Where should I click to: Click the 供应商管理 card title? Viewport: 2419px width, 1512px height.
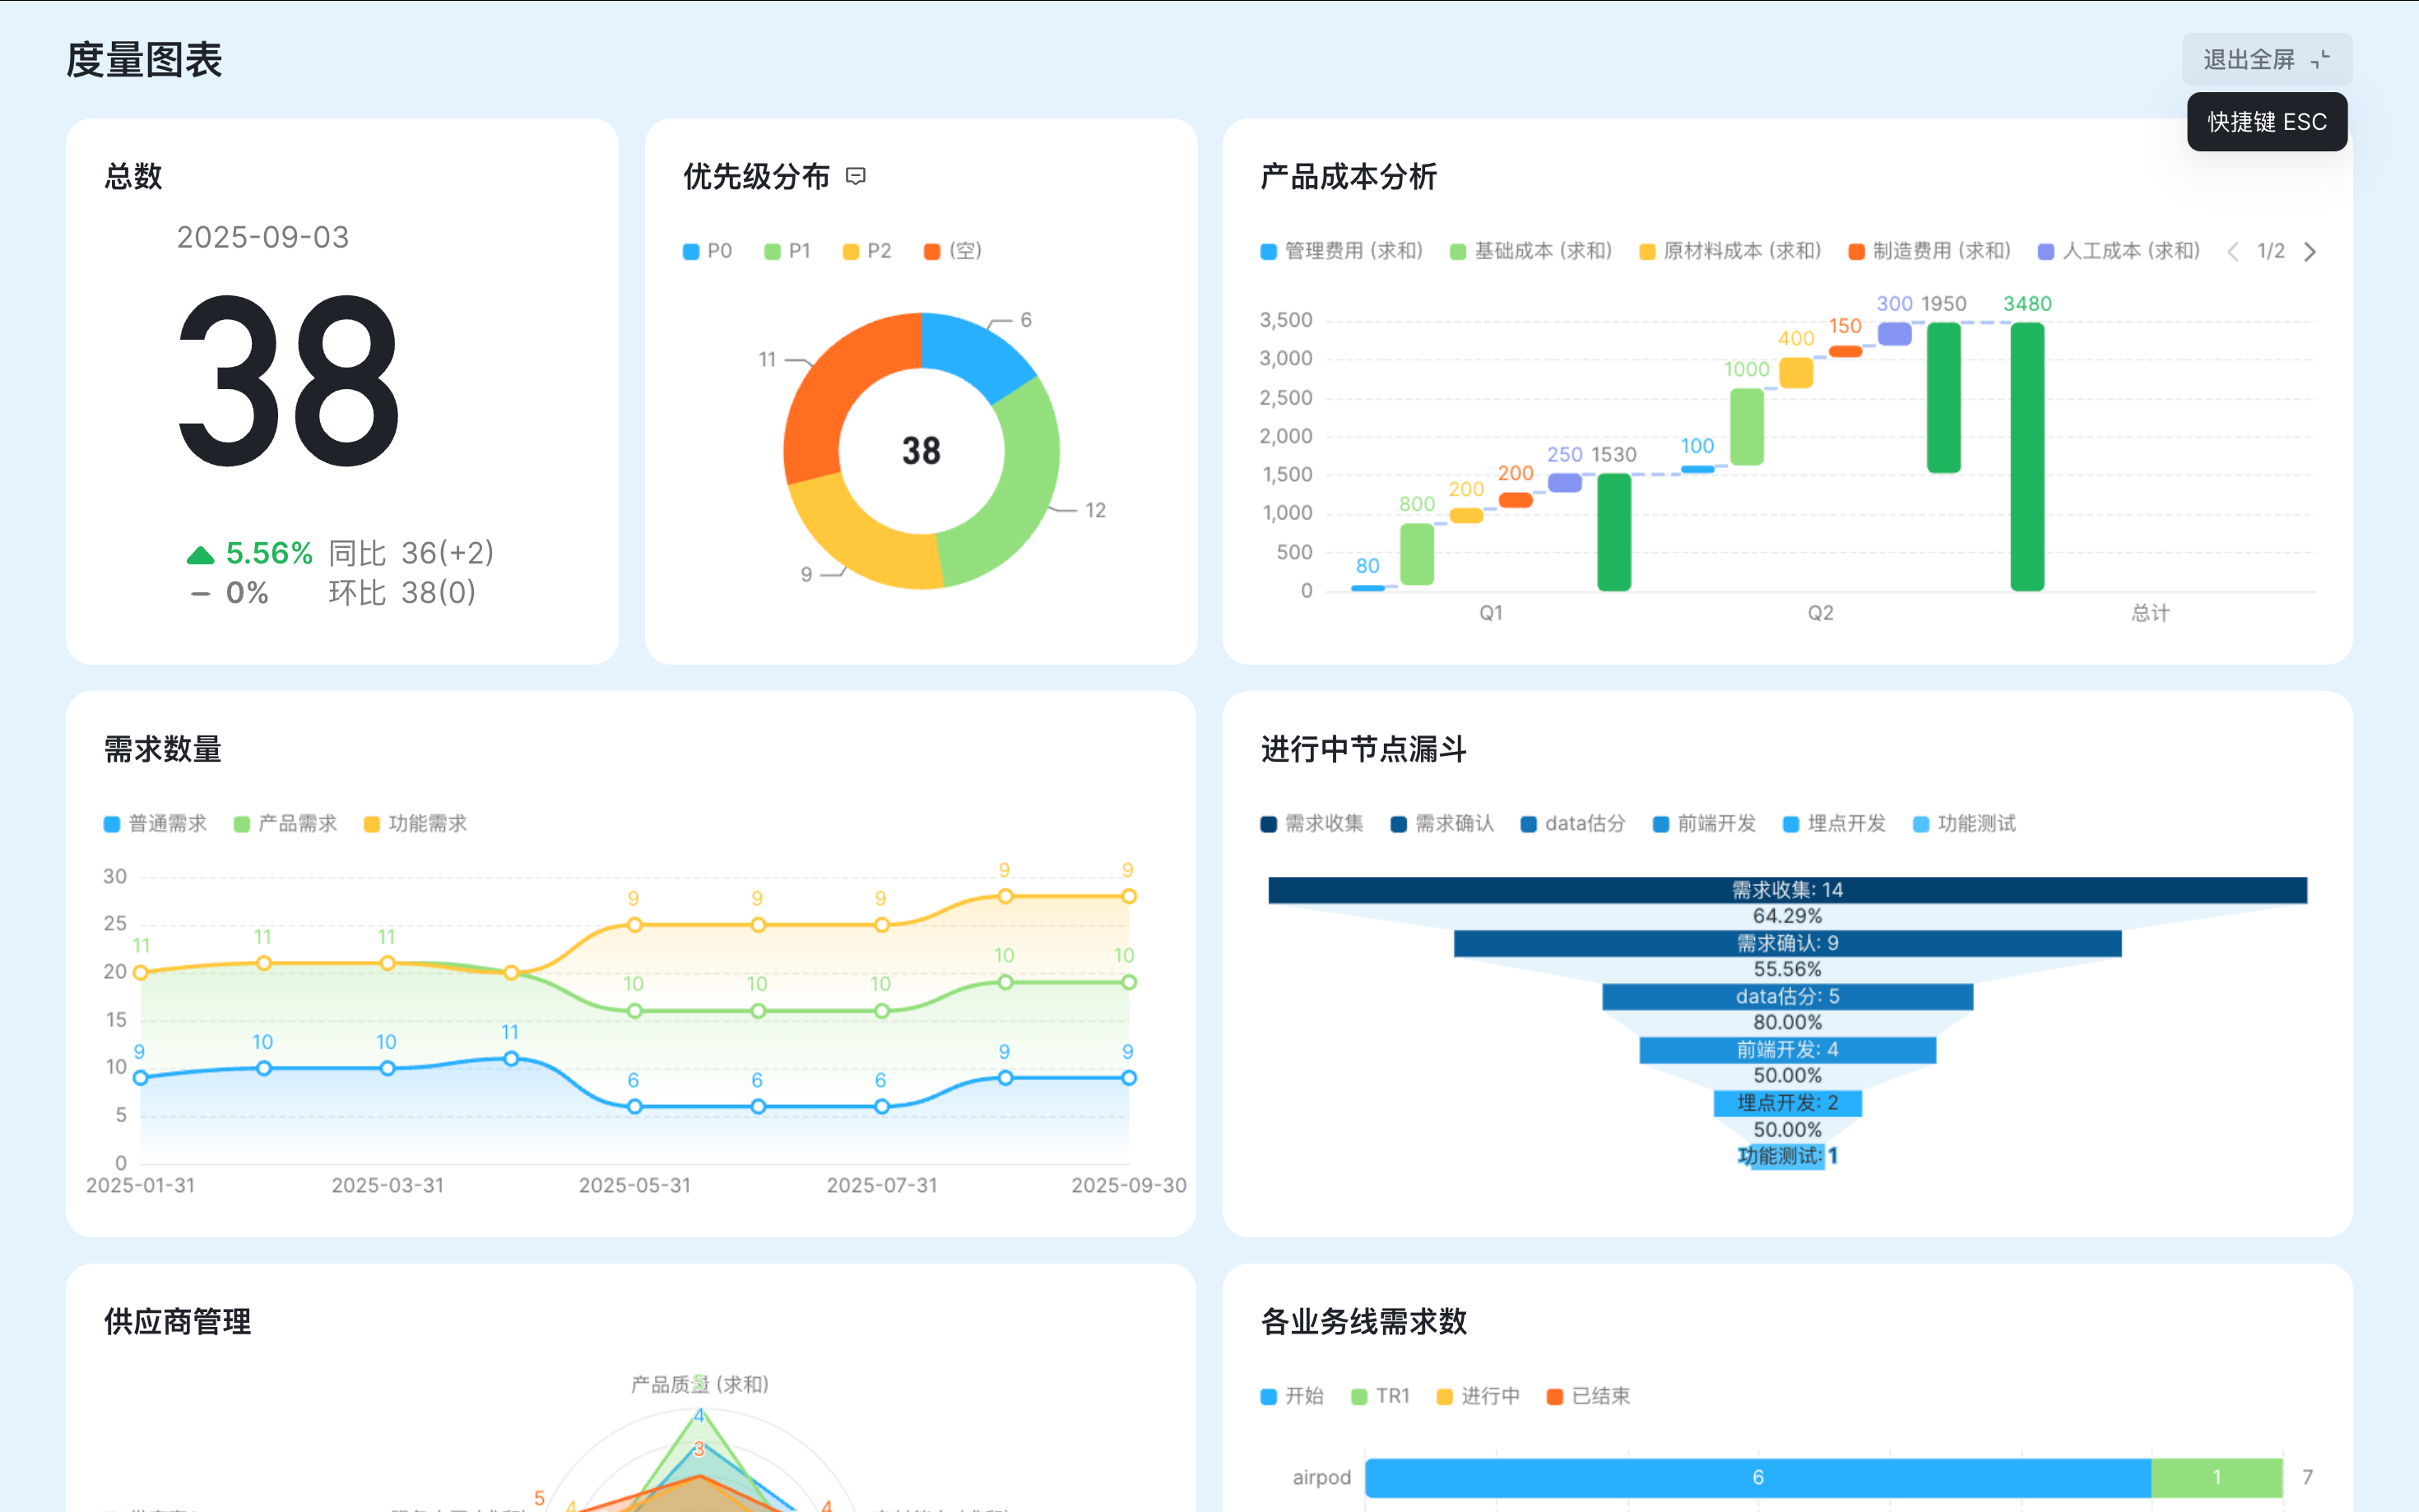point(178,1322)
